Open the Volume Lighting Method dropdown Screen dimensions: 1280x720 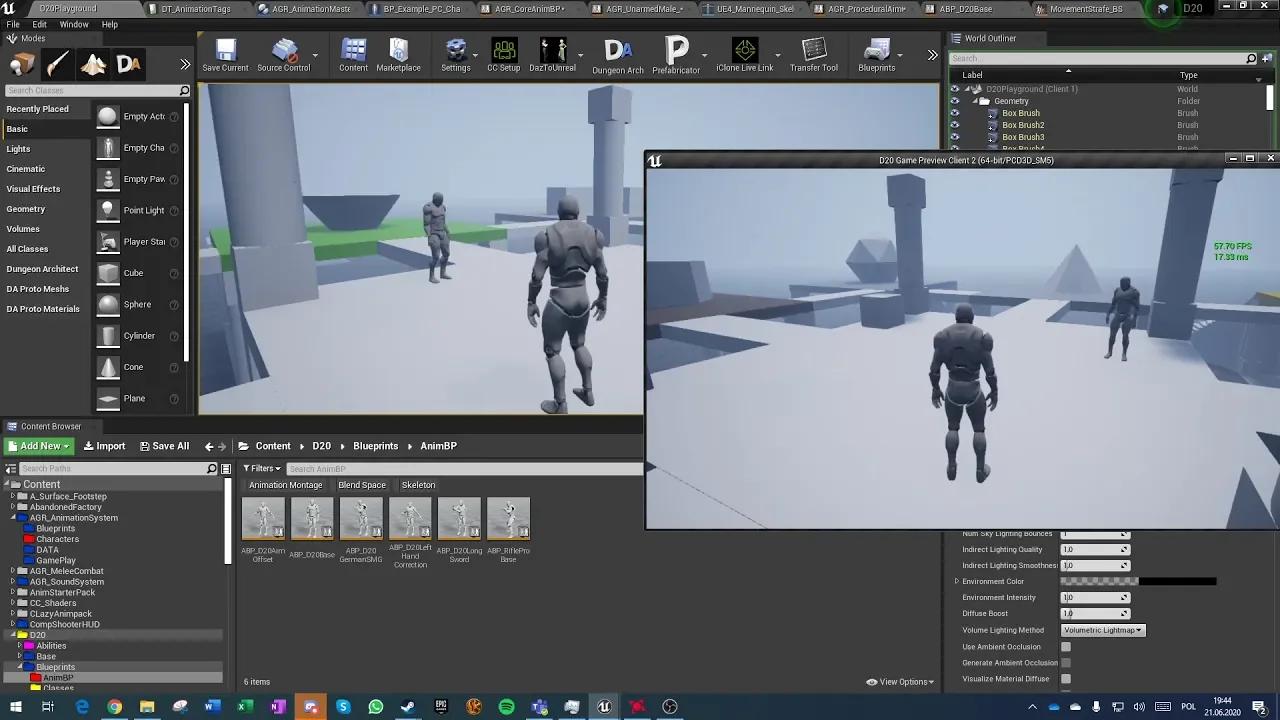pyautogui.click(x=1102, y=630)
